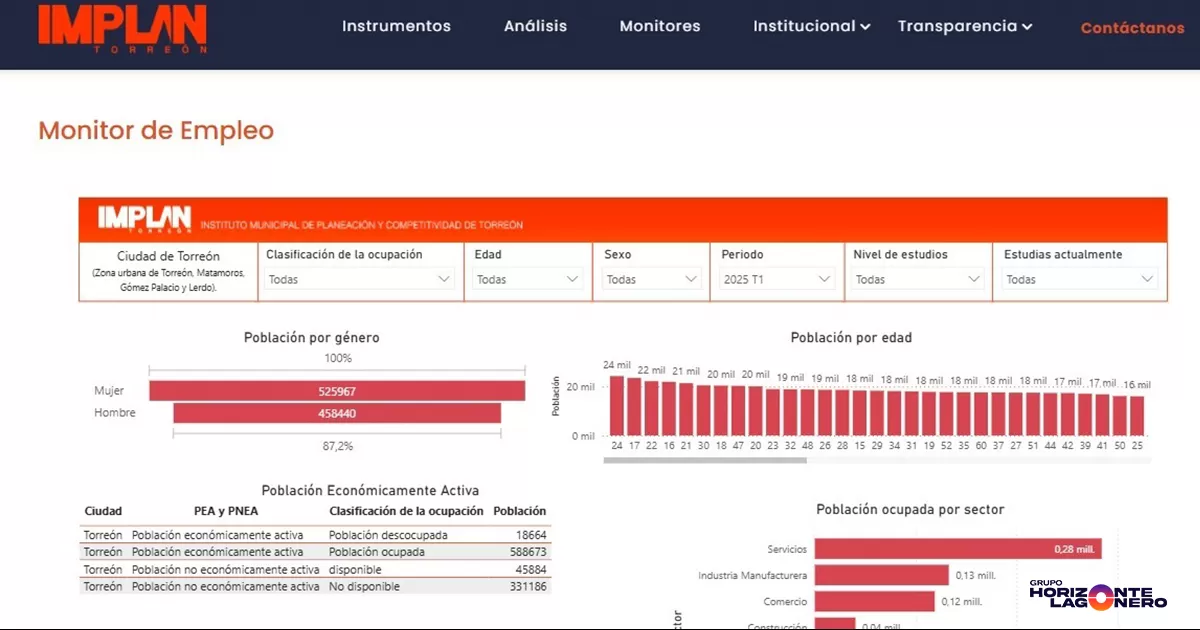Select the Análisis menu item
The image size is (1200, 630).
click(x=535, y=27)
